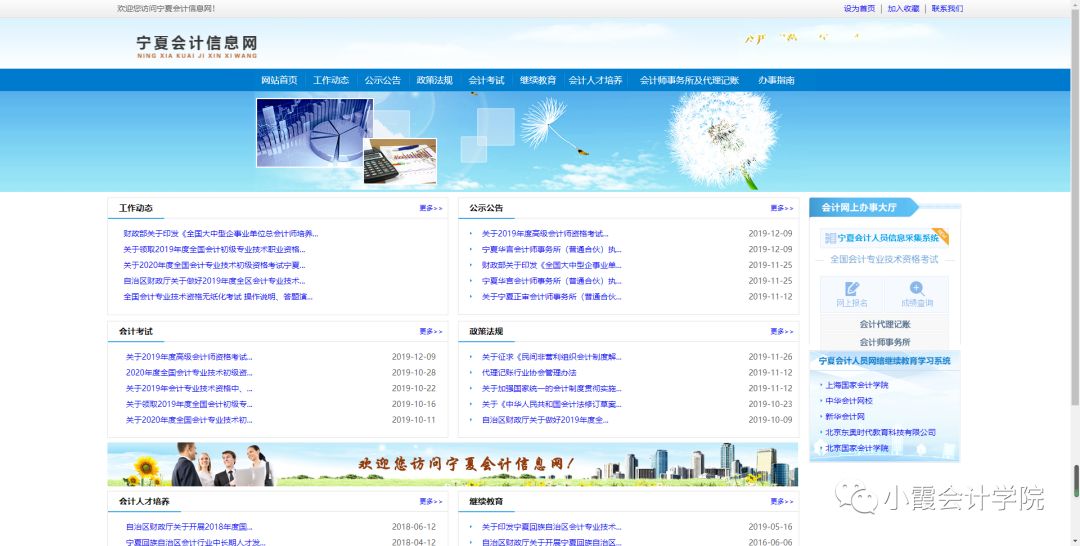Viewport: 1080px width, 546px height.
Task: Open 更多>> in 会计人才培养 panel
Action: pyautogui.click(x=431, y=501)
